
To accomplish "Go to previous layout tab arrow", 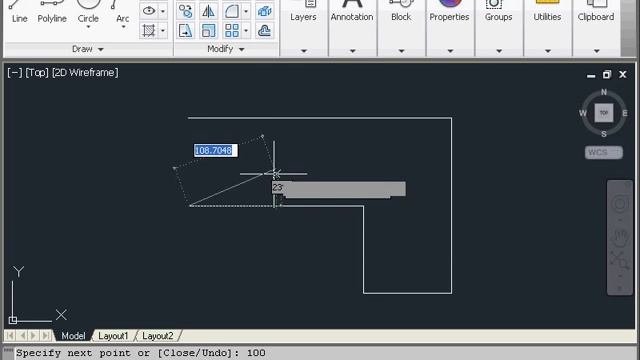I will 22,336.
